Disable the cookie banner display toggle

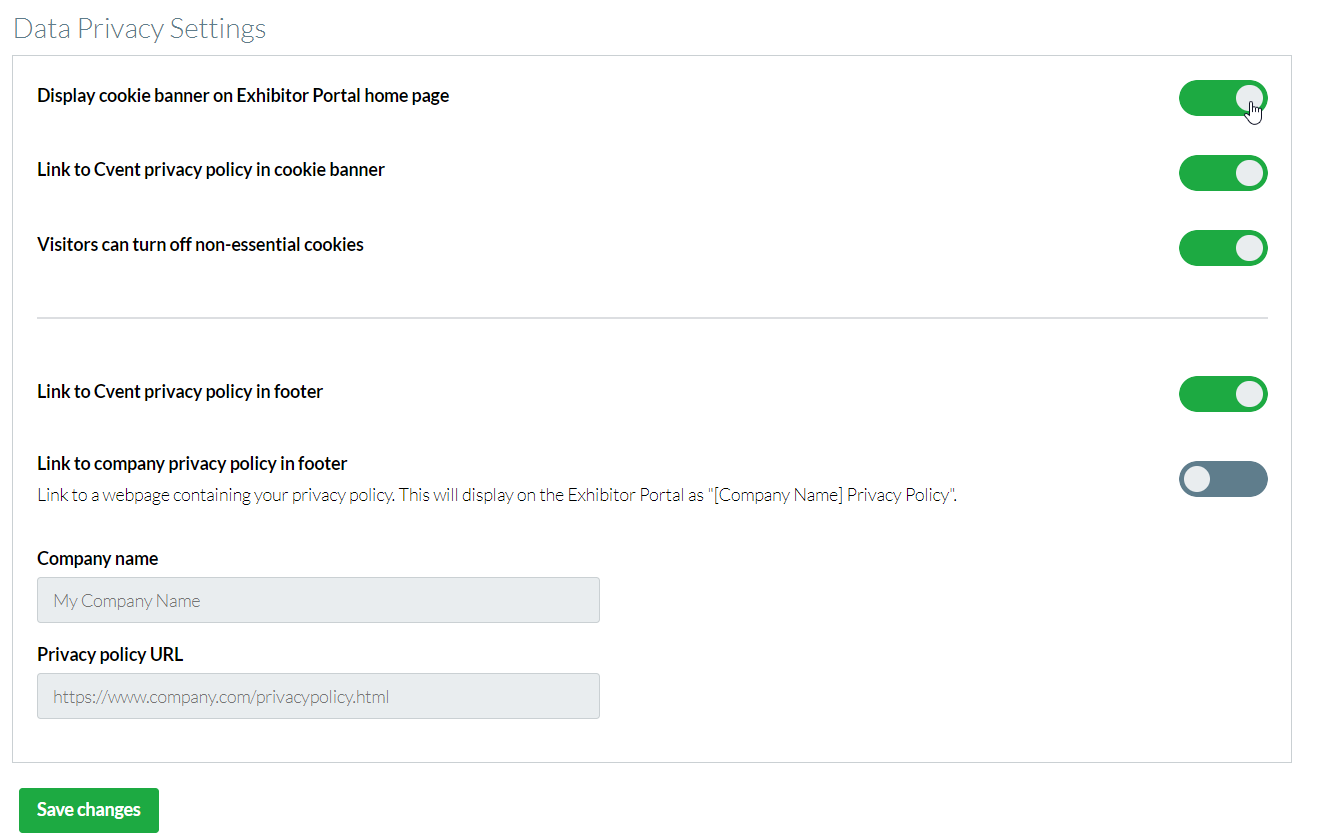pos(1222,98)
